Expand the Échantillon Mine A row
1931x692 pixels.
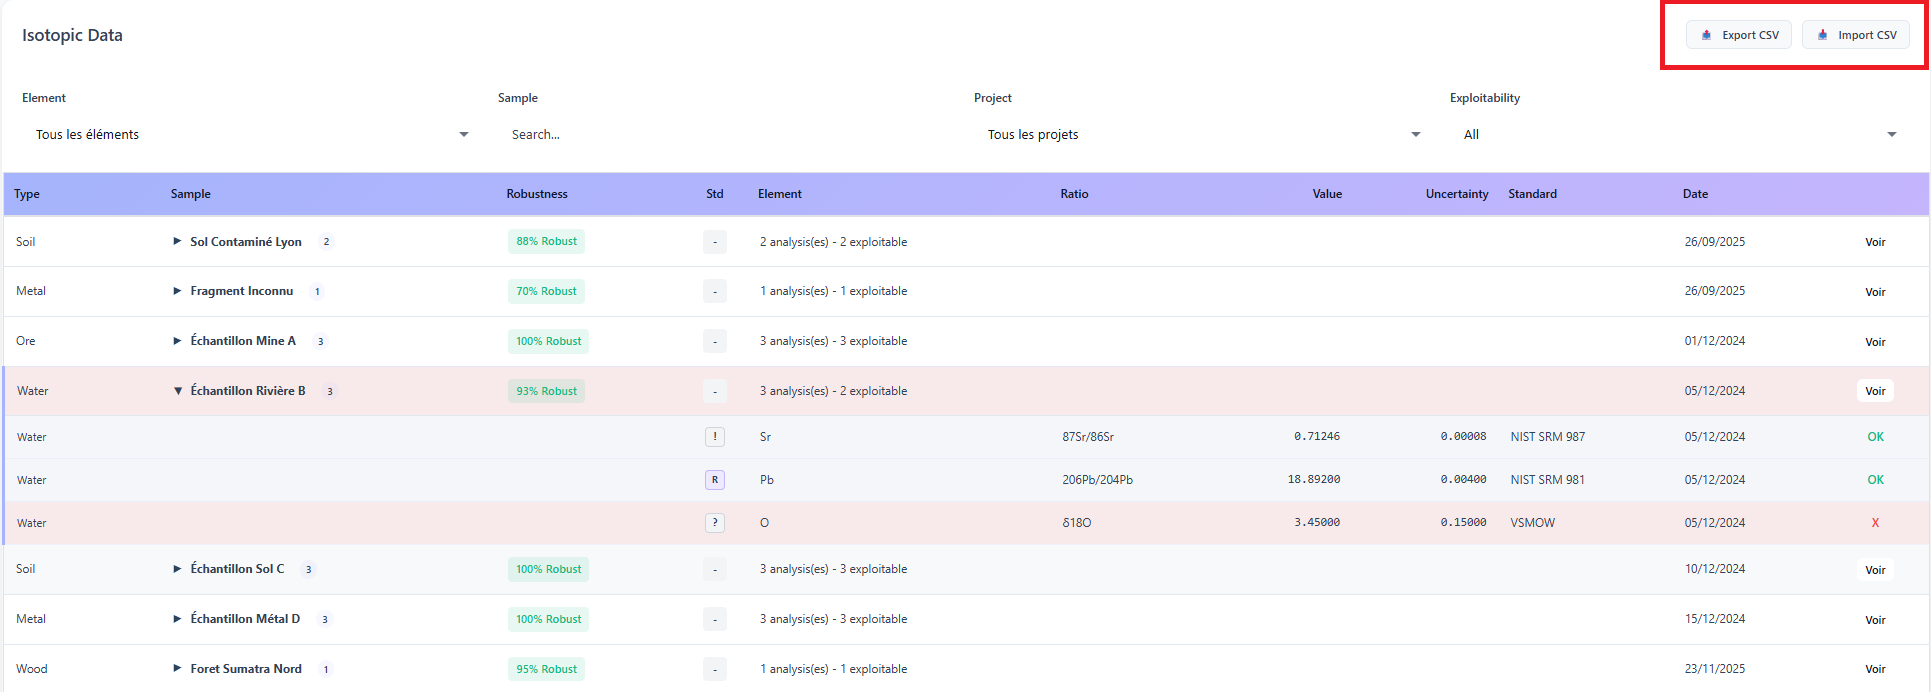click(177, 341)
